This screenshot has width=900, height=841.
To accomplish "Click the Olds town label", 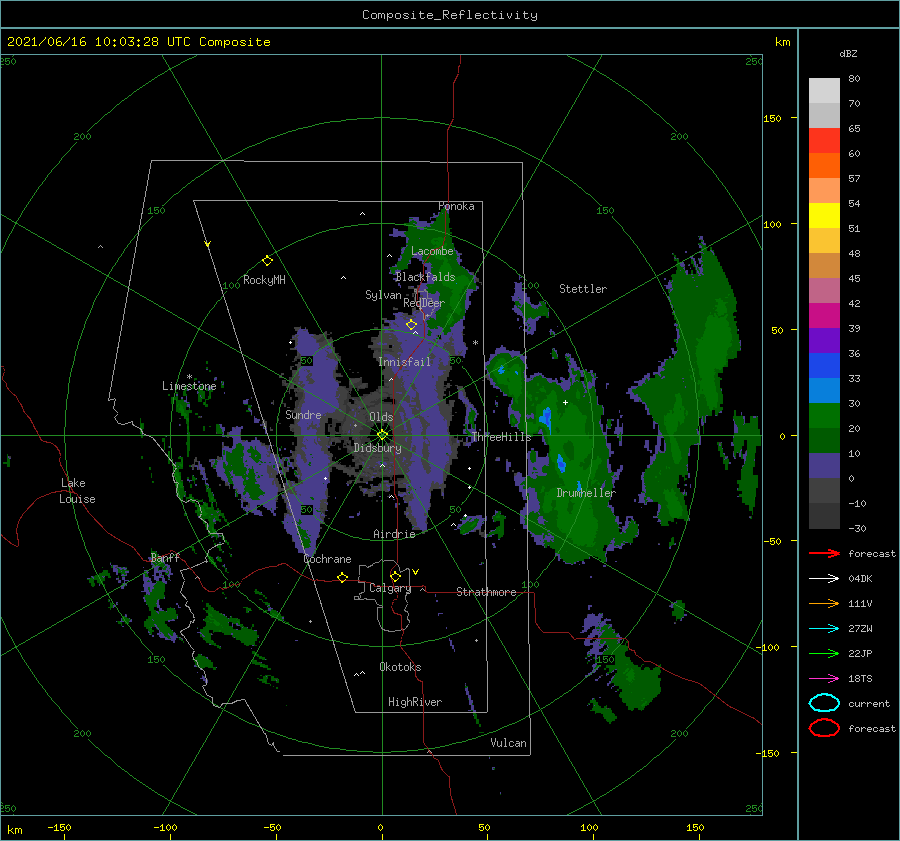I will (x=381, y=417).
